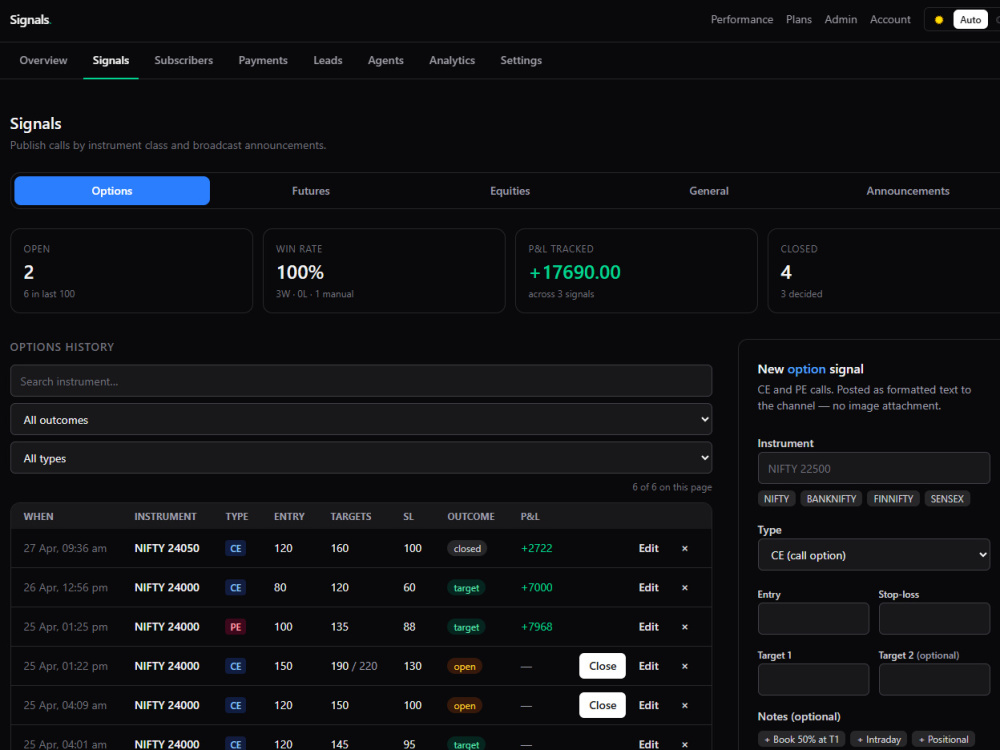The image size is (1000, 750).
Task: Remove the 25 Apr 01:25 pm PE signal
Action: [684, 627]
